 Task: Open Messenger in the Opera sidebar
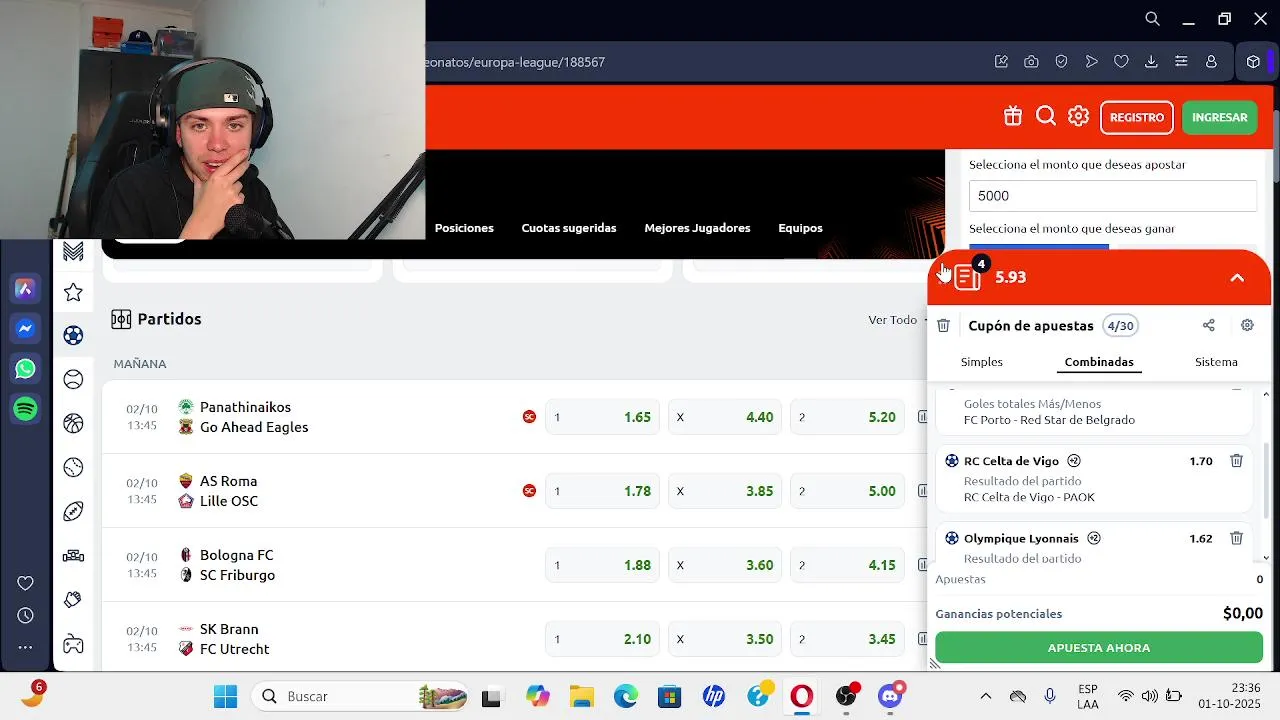[x=26, y=328]
